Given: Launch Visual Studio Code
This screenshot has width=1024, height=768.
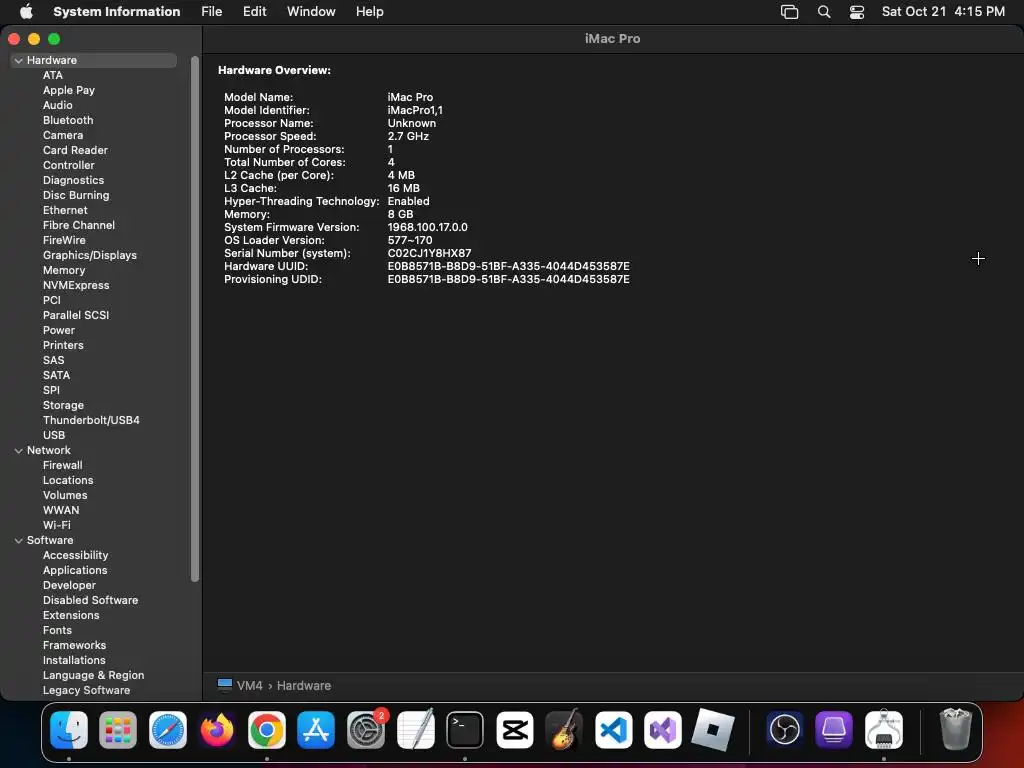Looking at the screenshot, I should click(613, 729).
